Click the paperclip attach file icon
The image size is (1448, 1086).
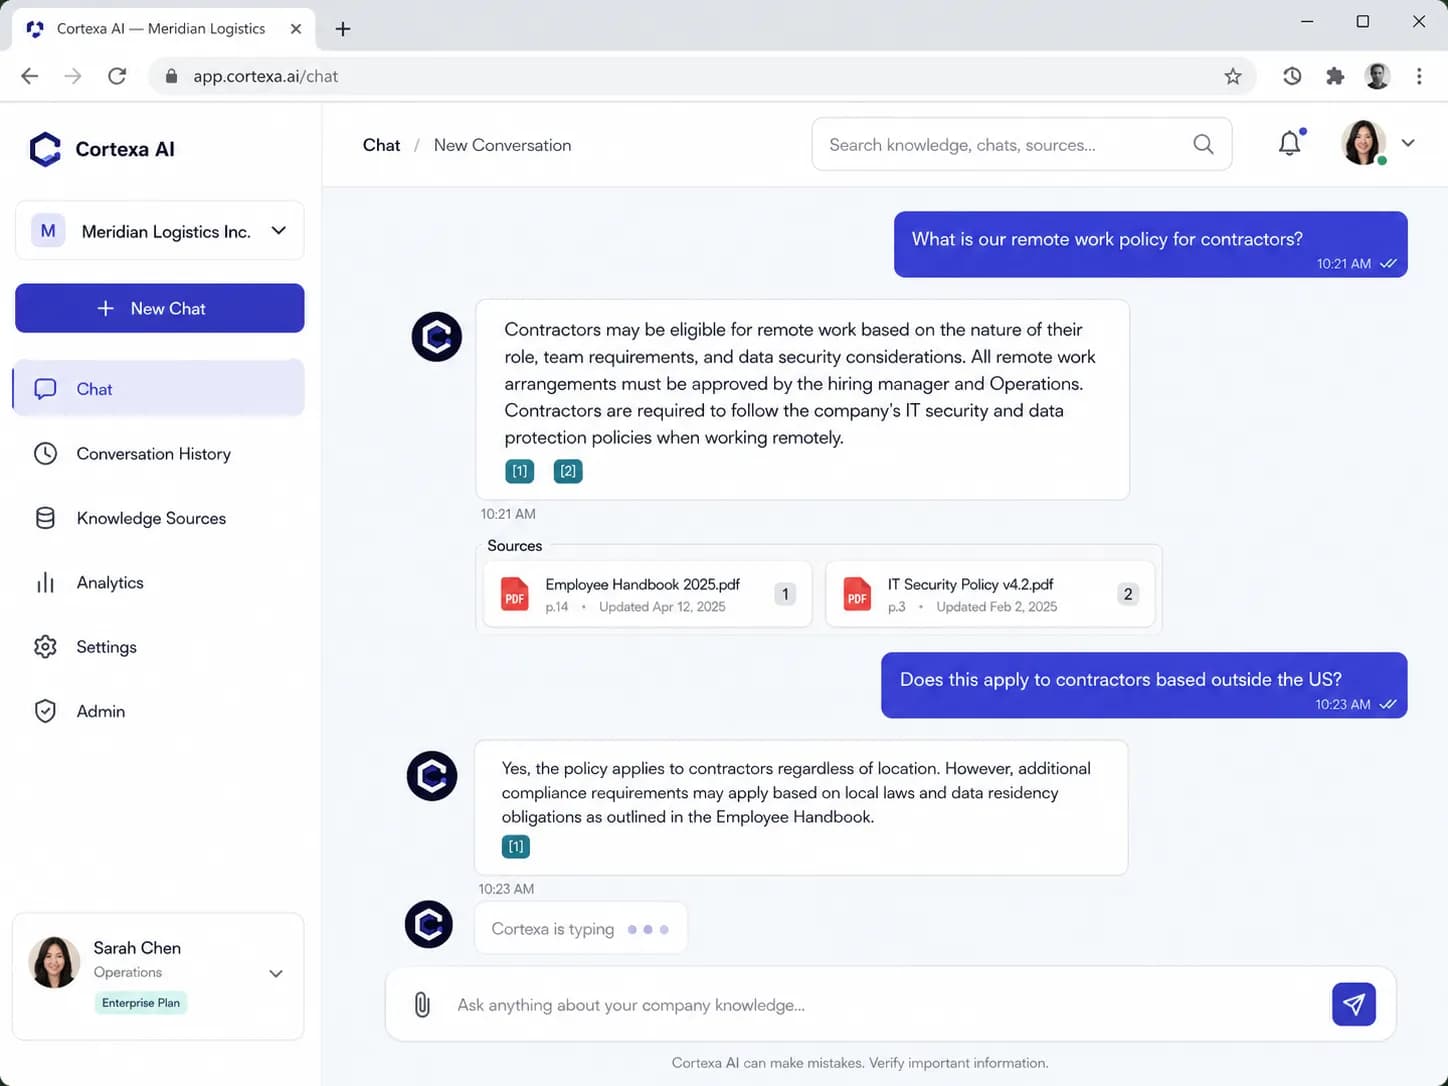[422, 1004]
